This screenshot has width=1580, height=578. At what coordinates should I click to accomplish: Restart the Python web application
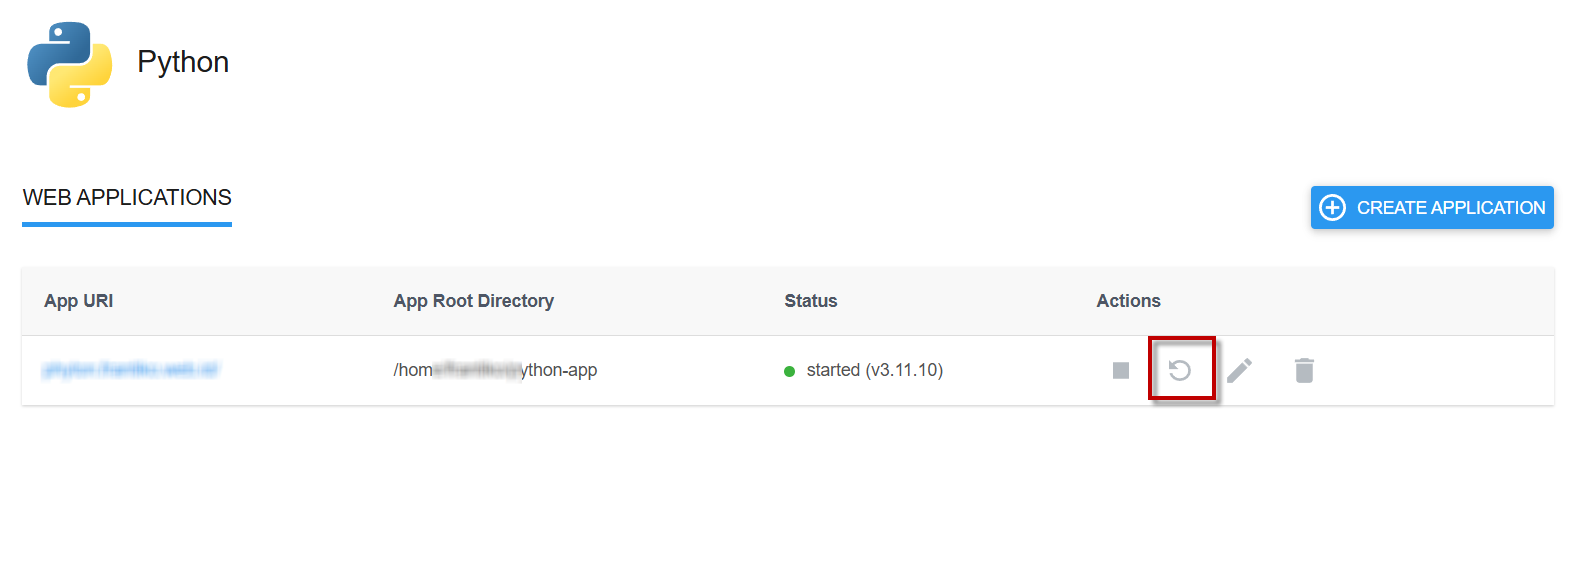pos(1180,370)
